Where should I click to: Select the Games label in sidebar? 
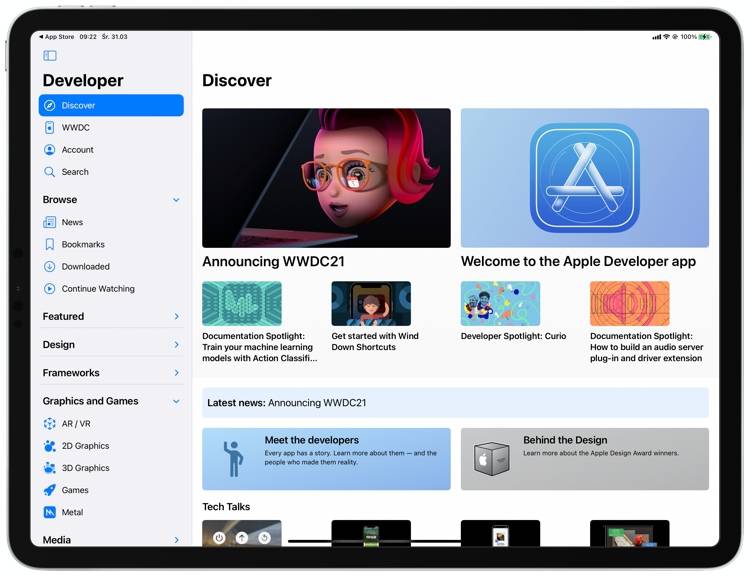tap(75, 490)
